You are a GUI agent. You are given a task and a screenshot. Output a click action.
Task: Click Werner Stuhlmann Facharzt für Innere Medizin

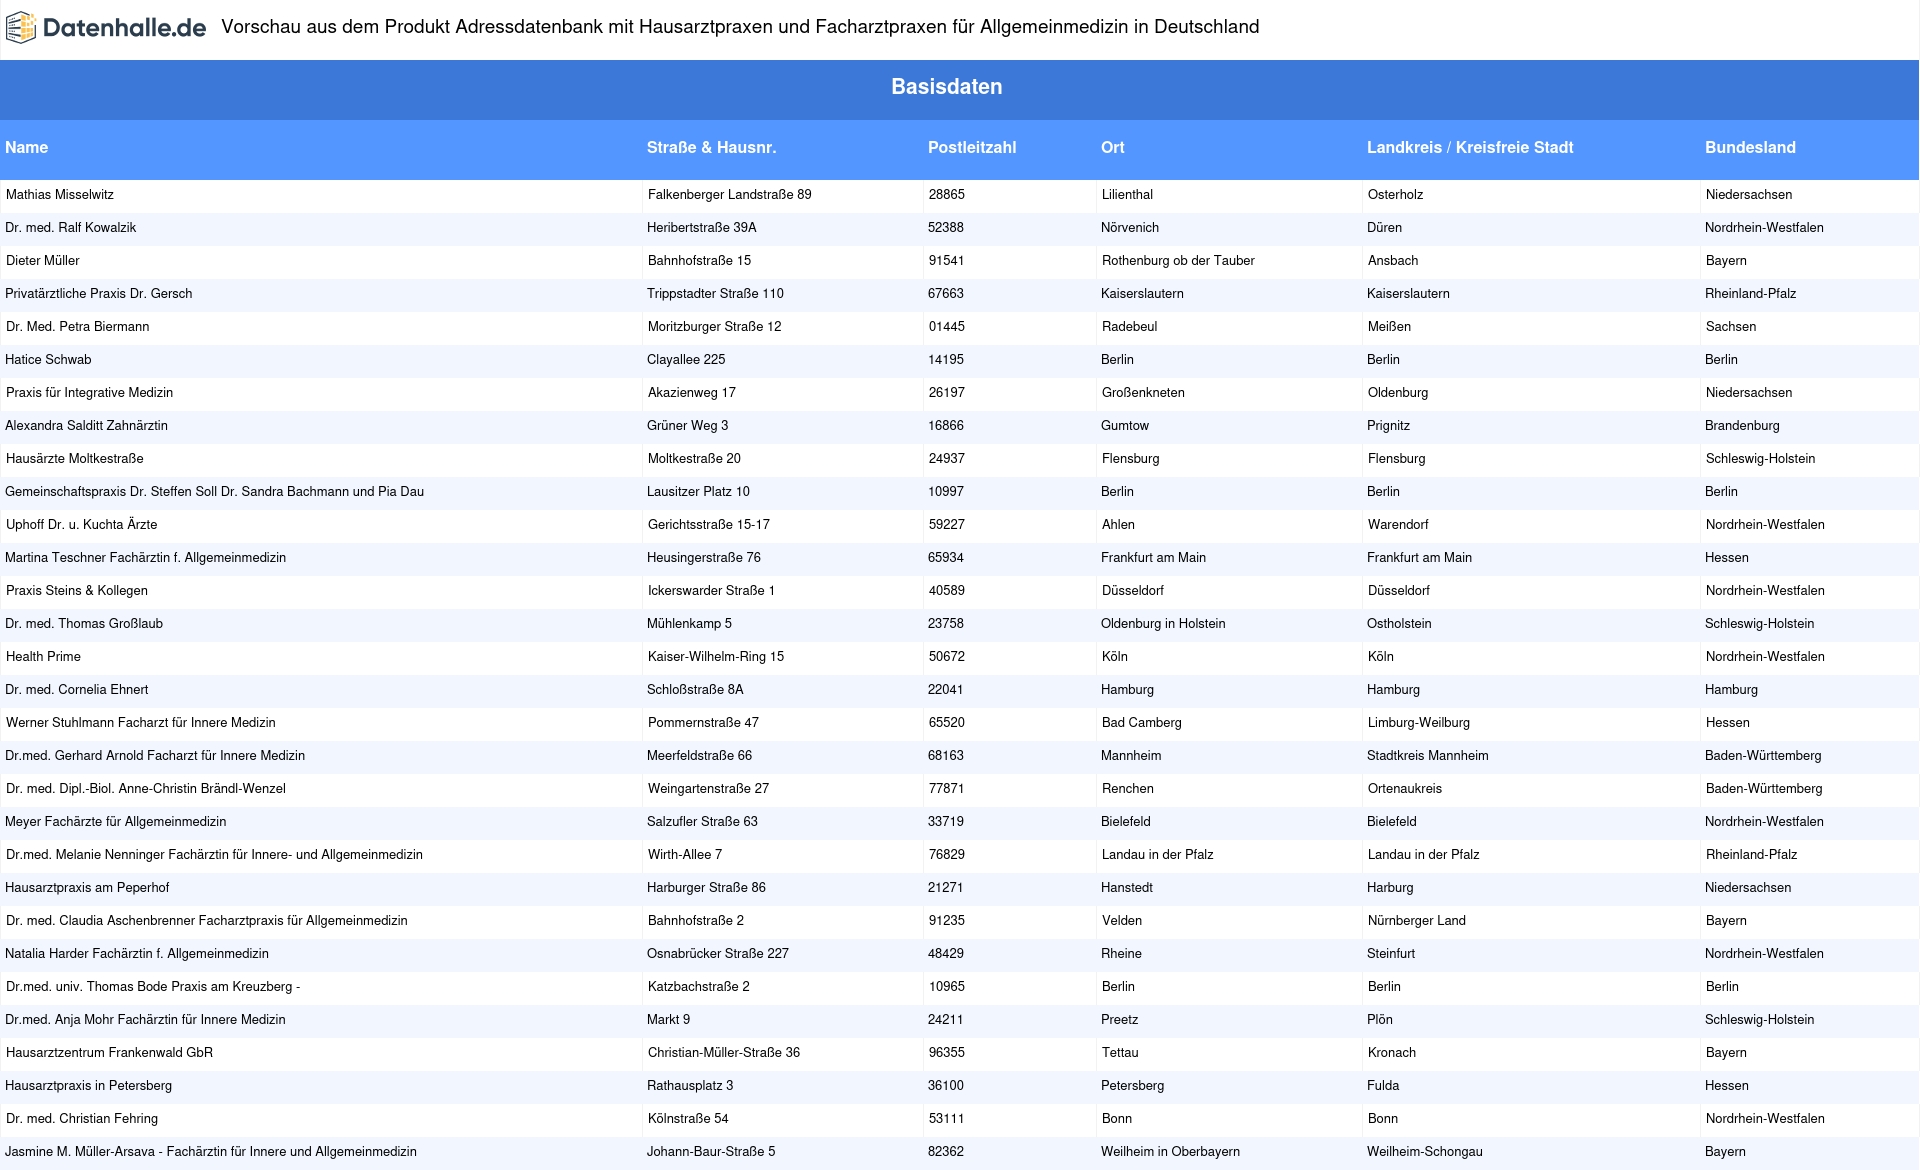pos(141,722)
